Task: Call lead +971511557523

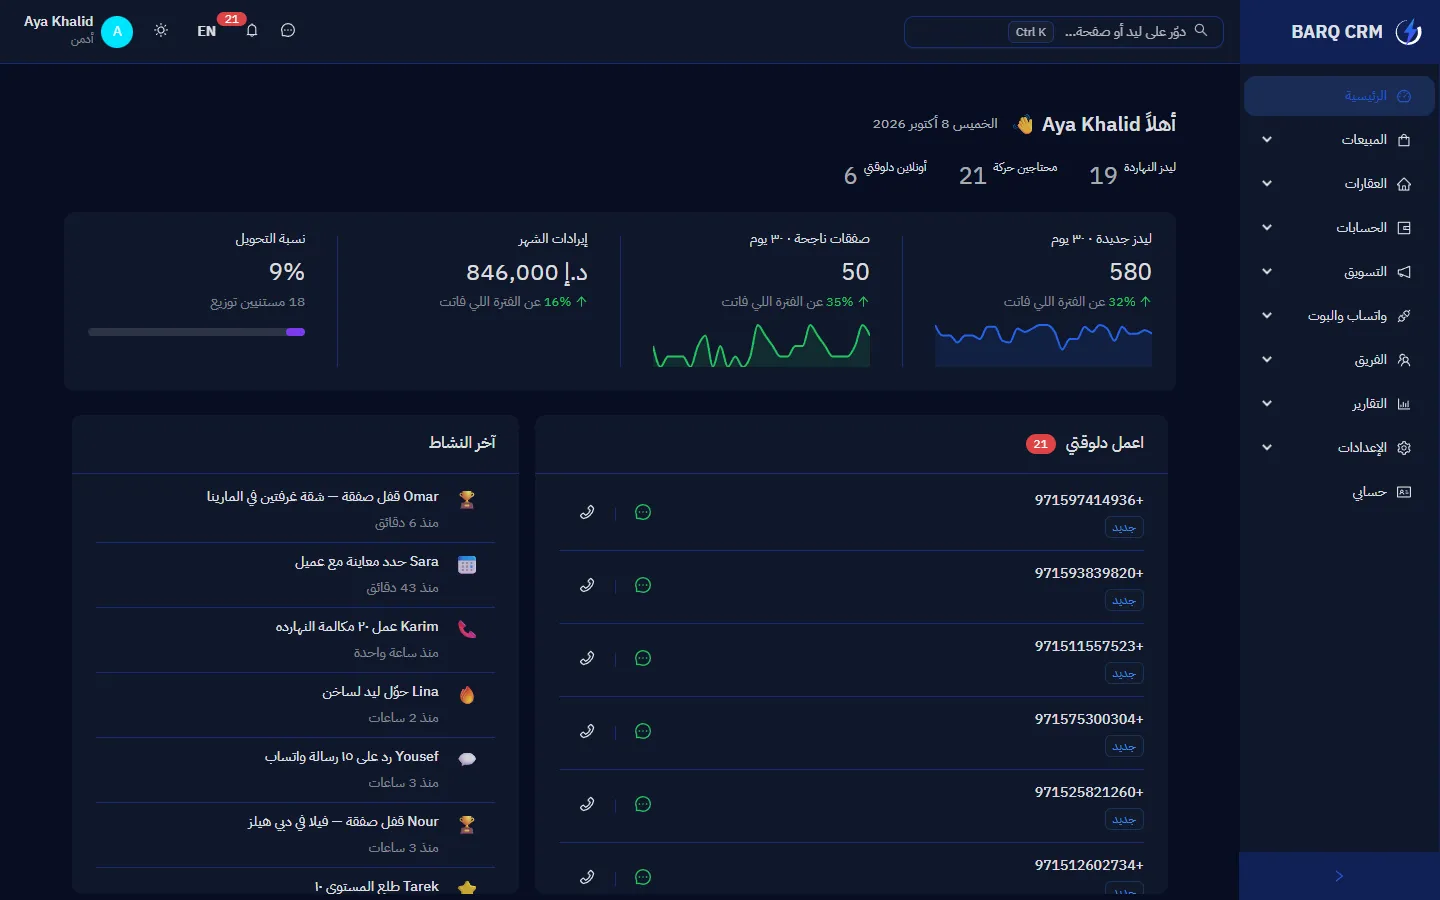Action: coord(587,658)
